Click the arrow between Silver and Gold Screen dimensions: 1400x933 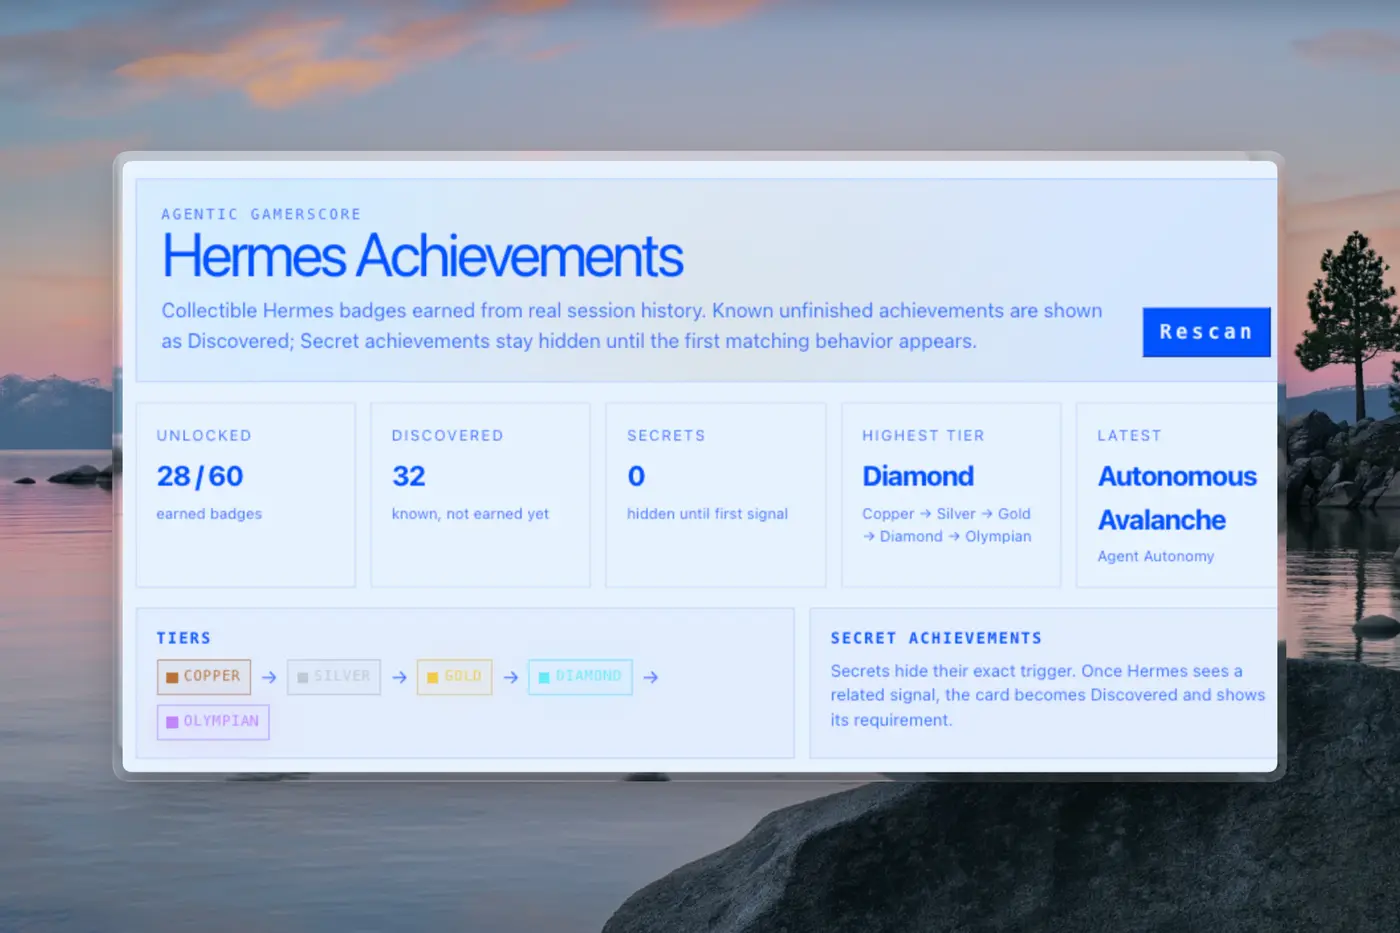399,678
